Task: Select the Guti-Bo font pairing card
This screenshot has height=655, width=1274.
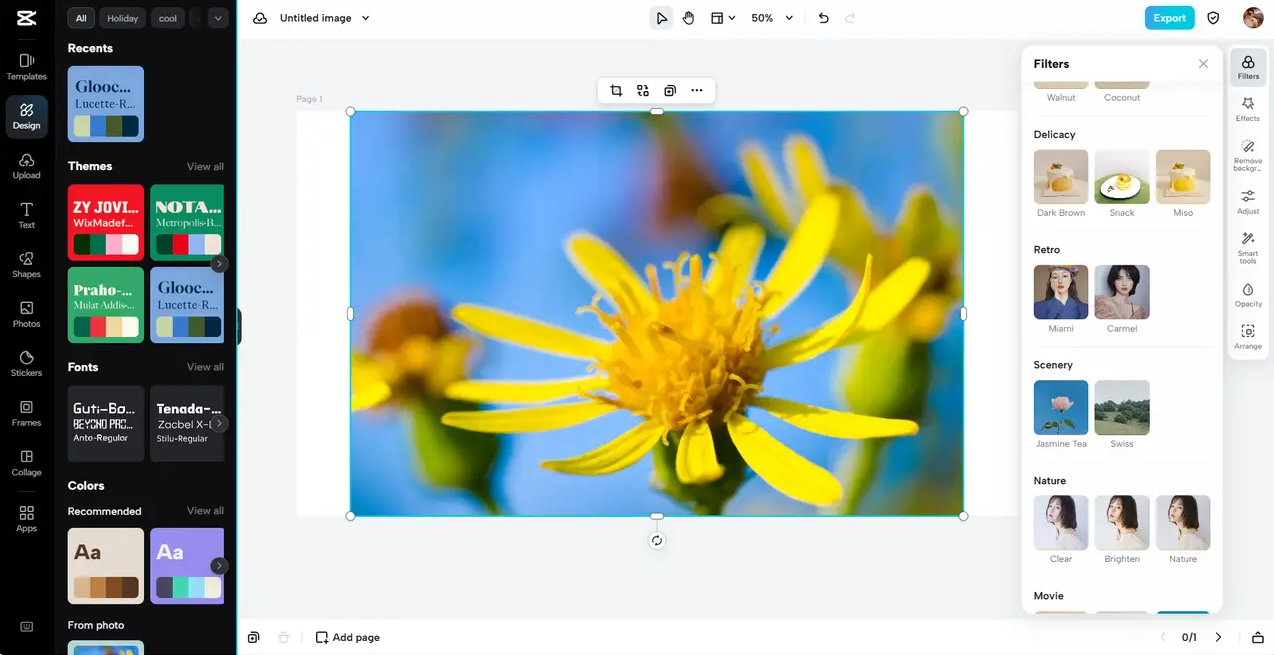Action: coord(106,424)
